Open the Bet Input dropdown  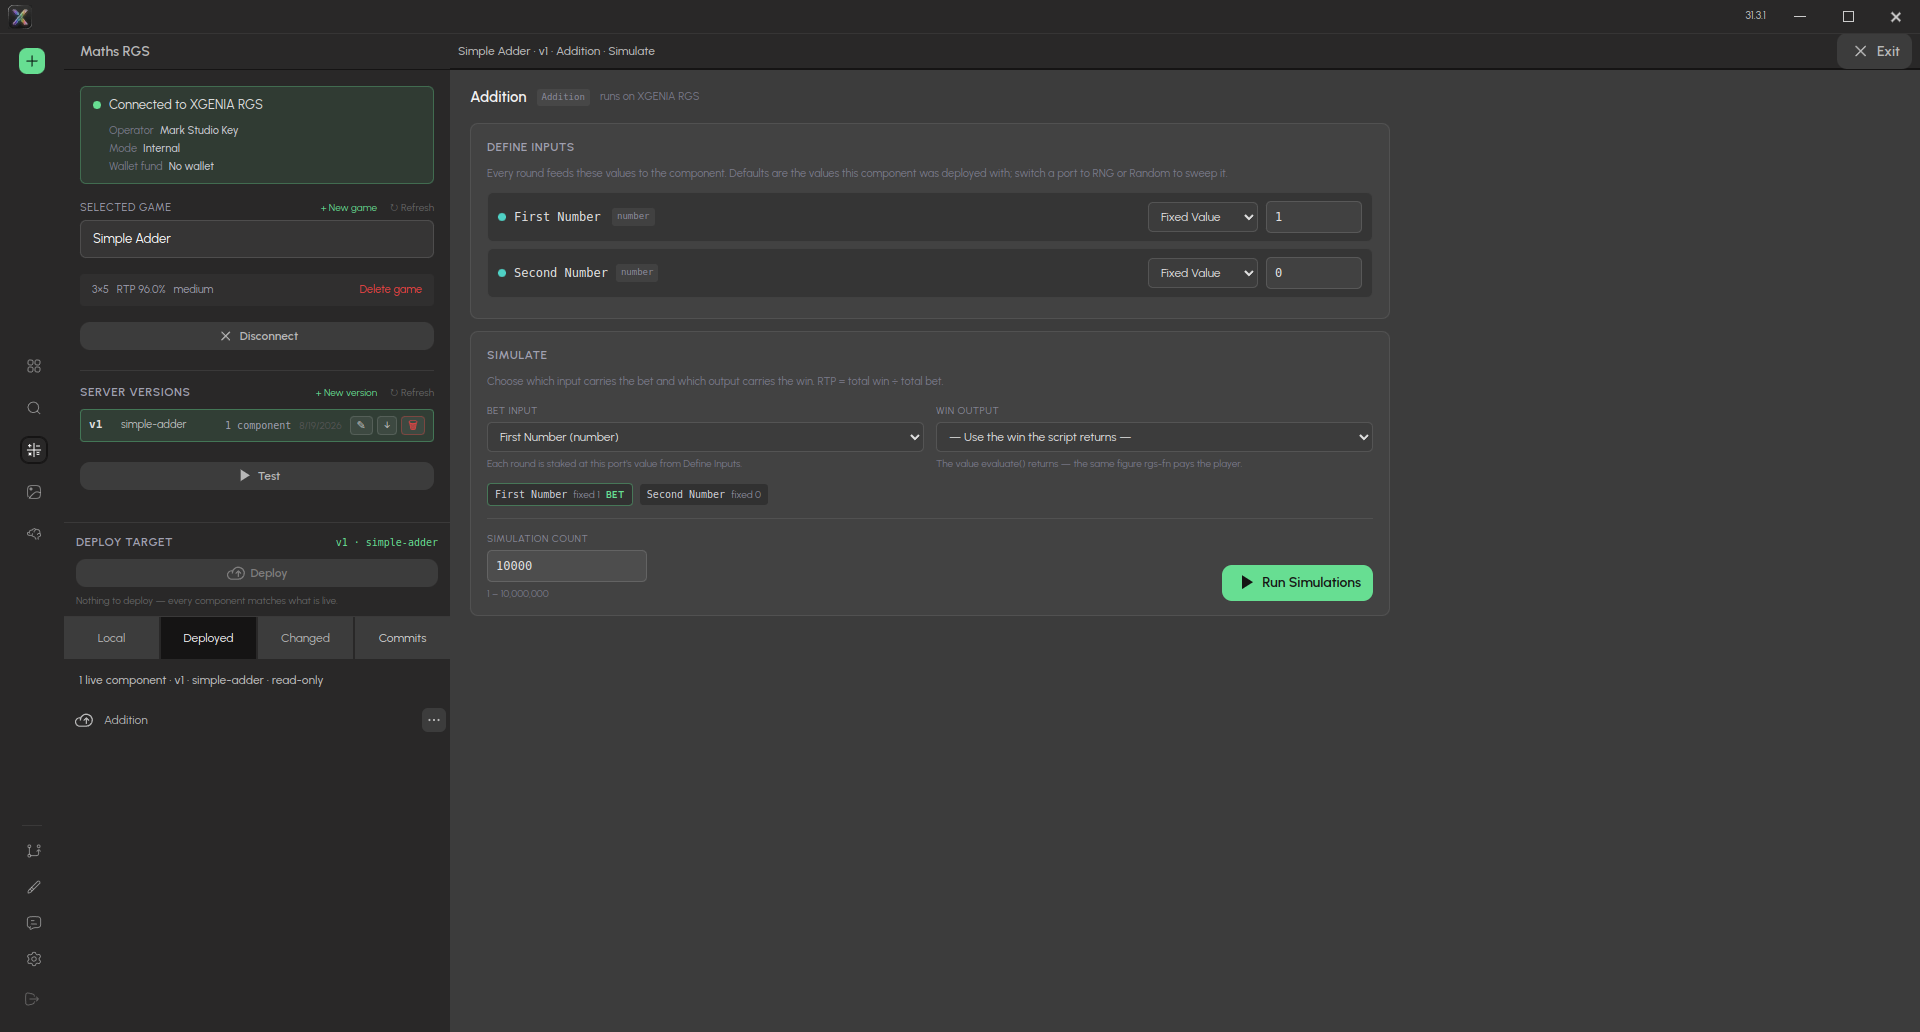pos(705,437)
